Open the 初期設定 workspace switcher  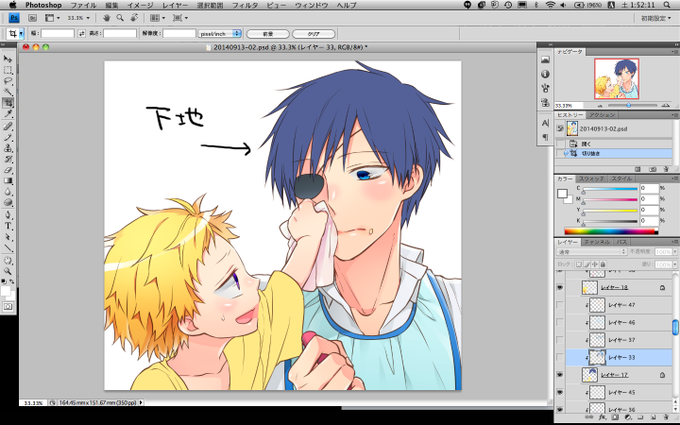(x=656, y=18)
